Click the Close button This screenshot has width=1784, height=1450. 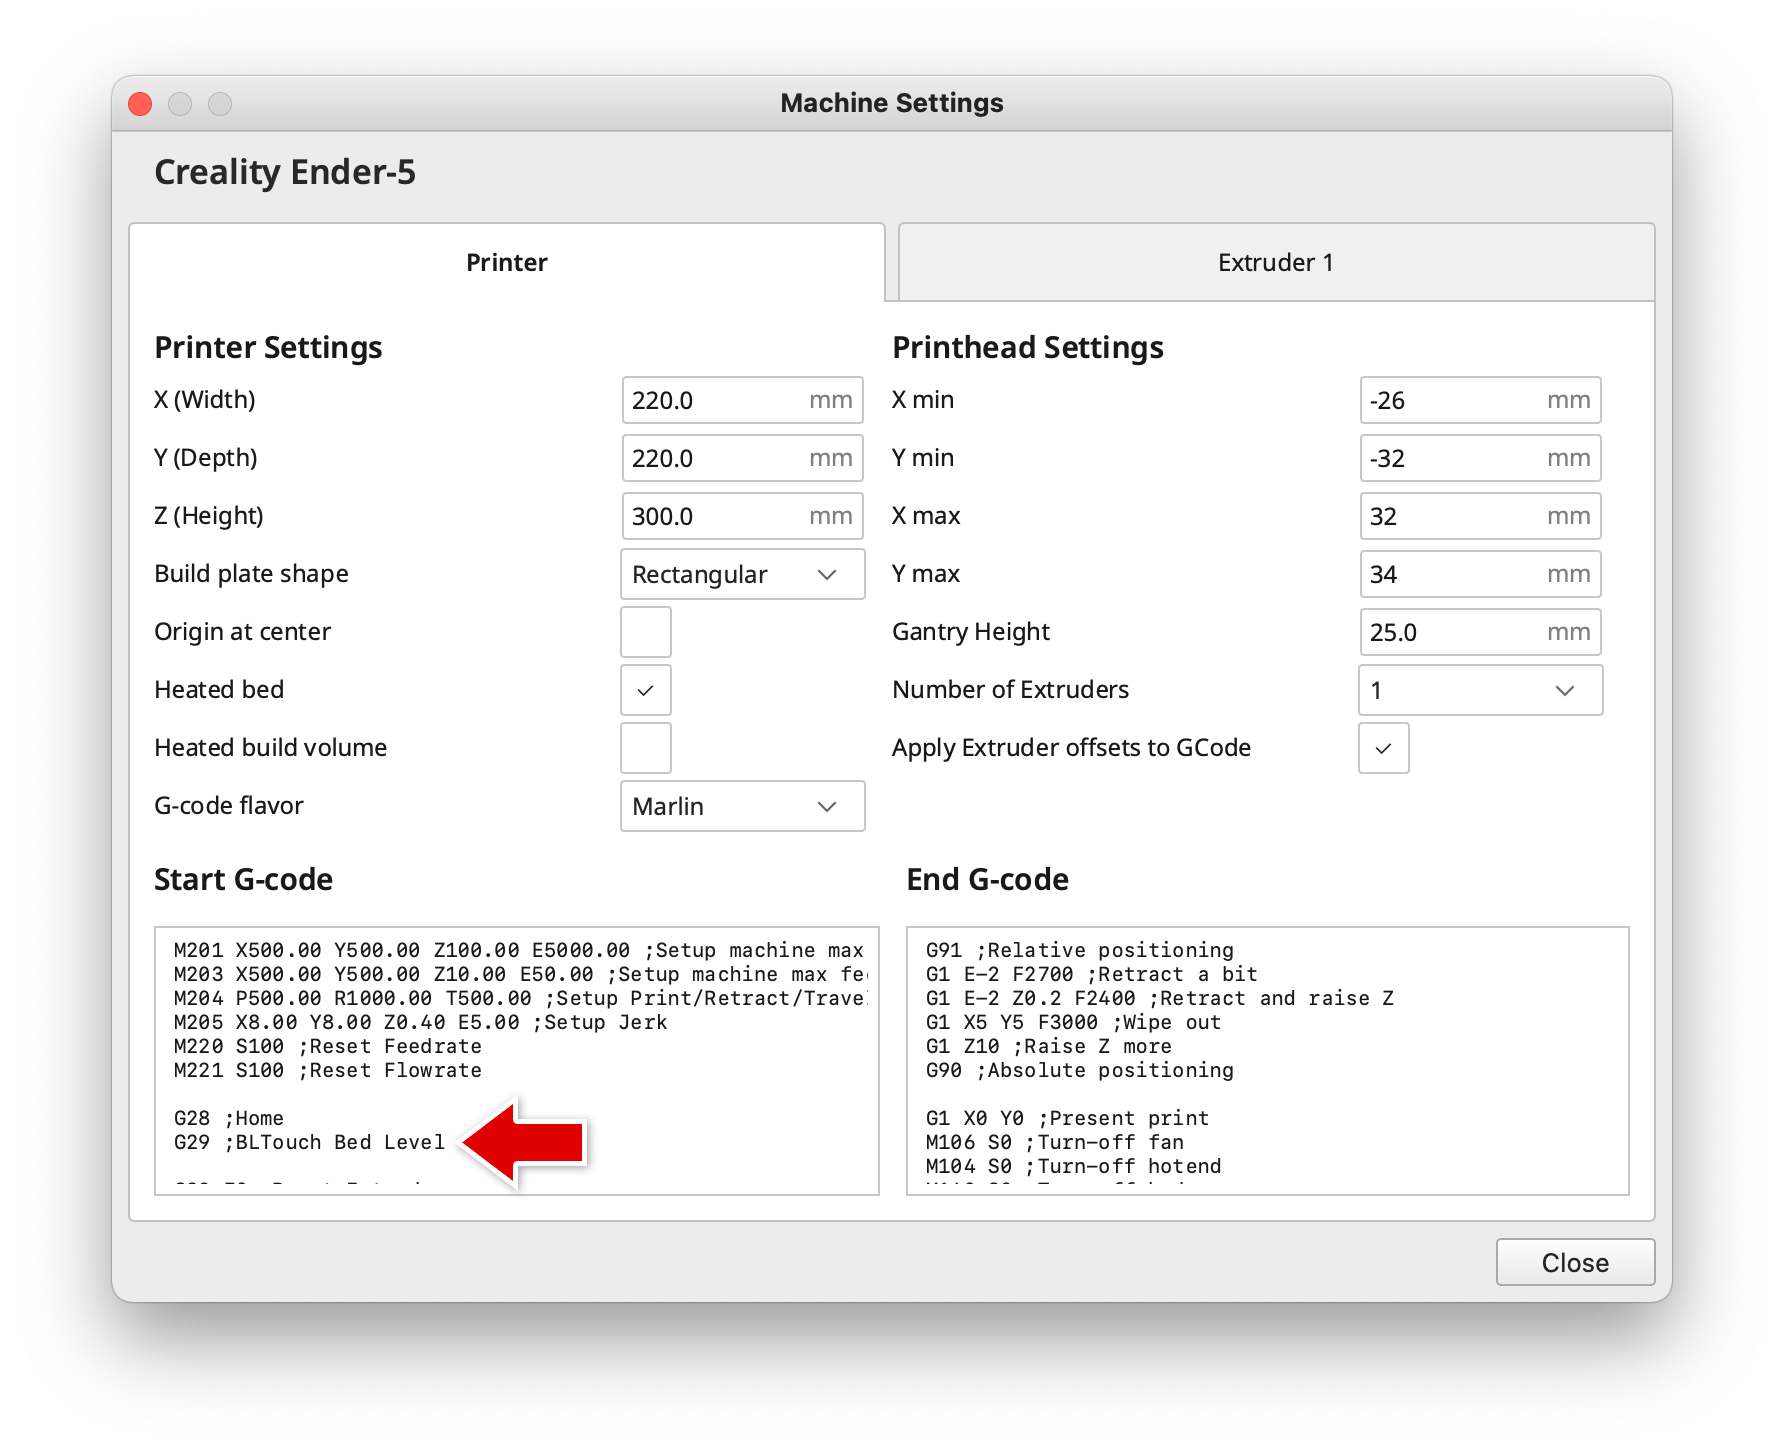click(x=1574, y=1262)
